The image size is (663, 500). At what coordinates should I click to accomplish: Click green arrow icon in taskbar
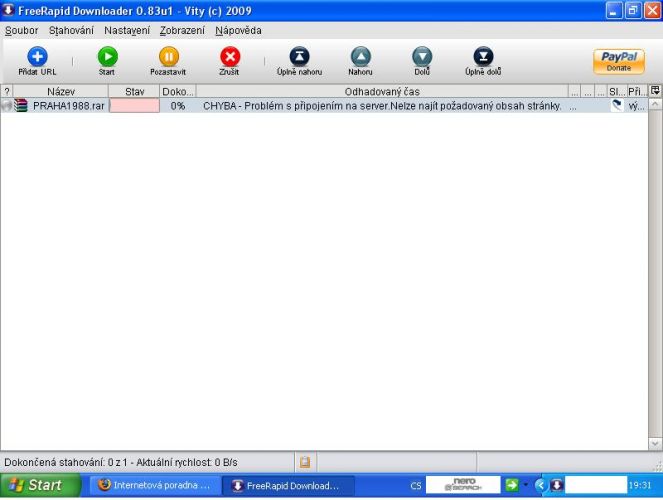pyautogui.click(x=512, y=485)
